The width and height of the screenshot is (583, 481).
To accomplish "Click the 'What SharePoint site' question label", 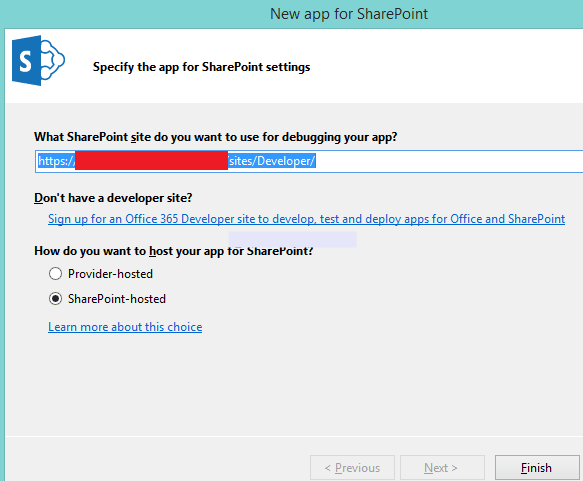I will point(216,137).
